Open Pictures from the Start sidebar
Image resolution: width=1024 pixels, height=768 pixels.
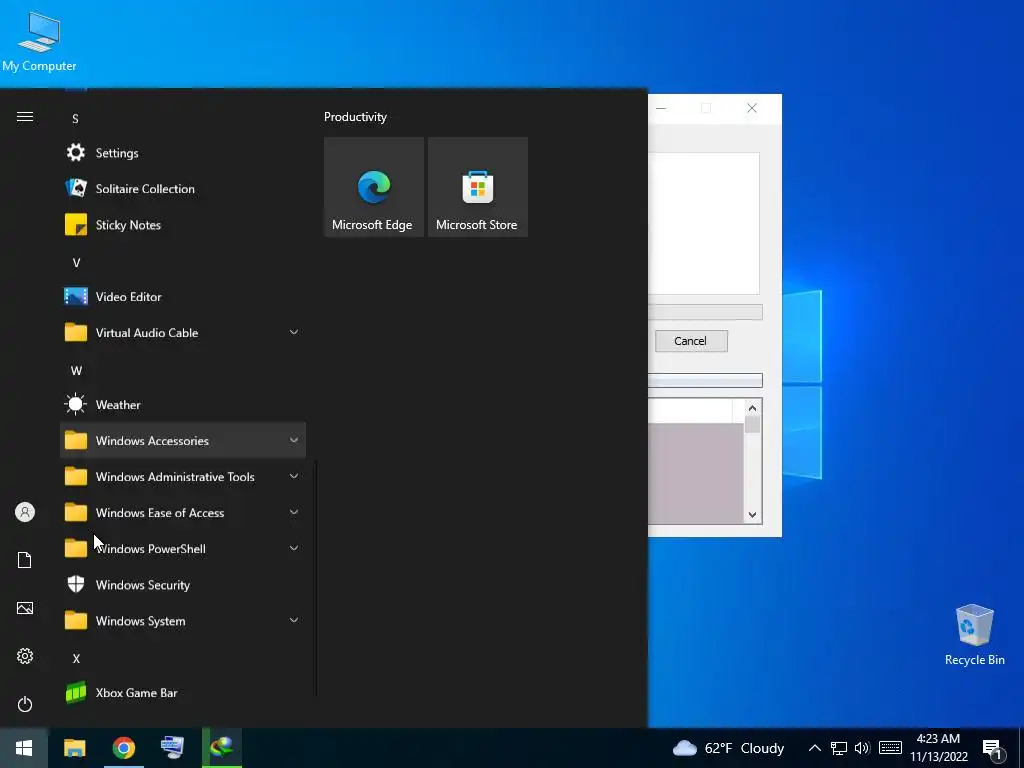coord(25,608)
